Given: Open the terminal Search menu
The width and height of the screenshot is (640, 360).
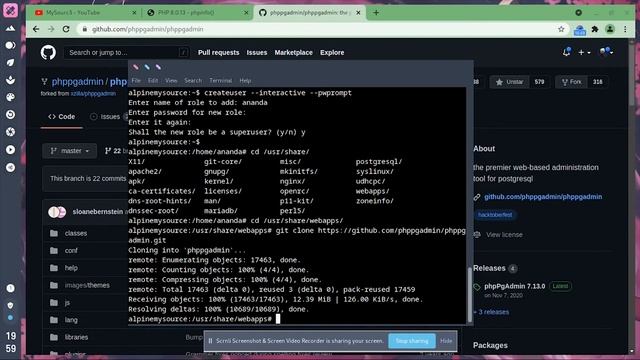Looking at the screenshot, I should coord(193,80).
